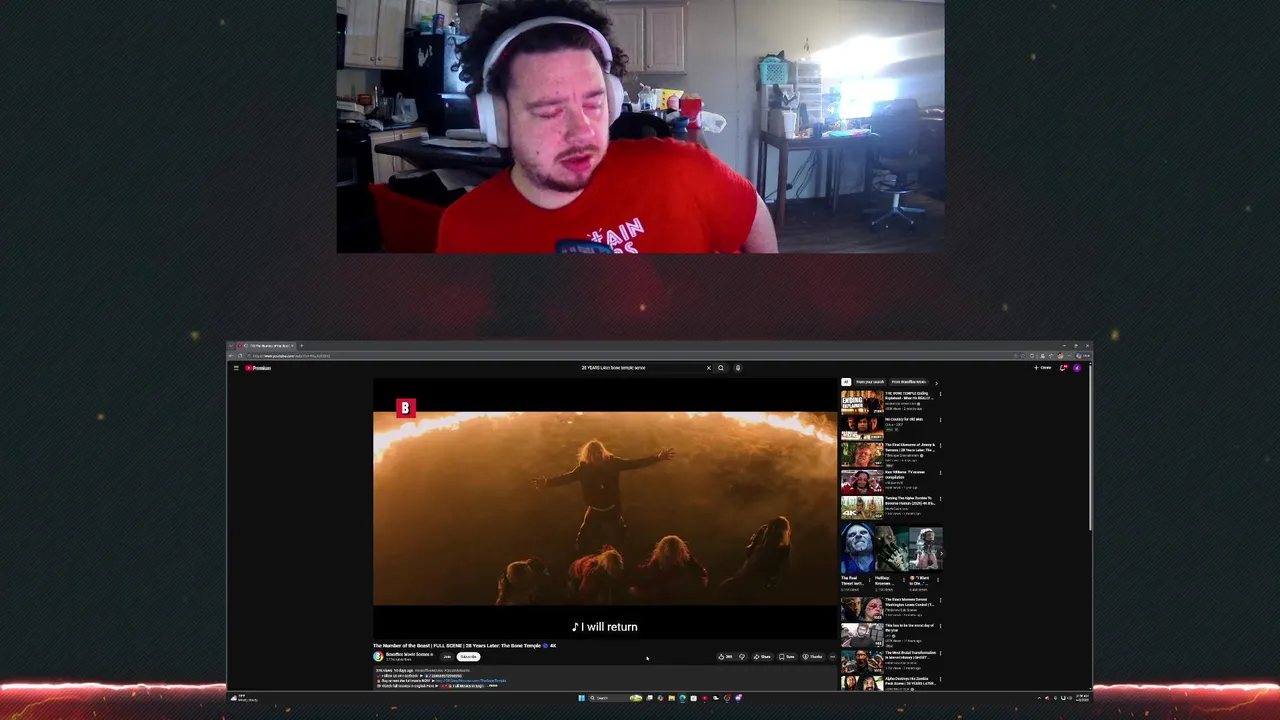Open the account avatar menu
This screenshot has width=1280, height=720.
(1077, 368)
